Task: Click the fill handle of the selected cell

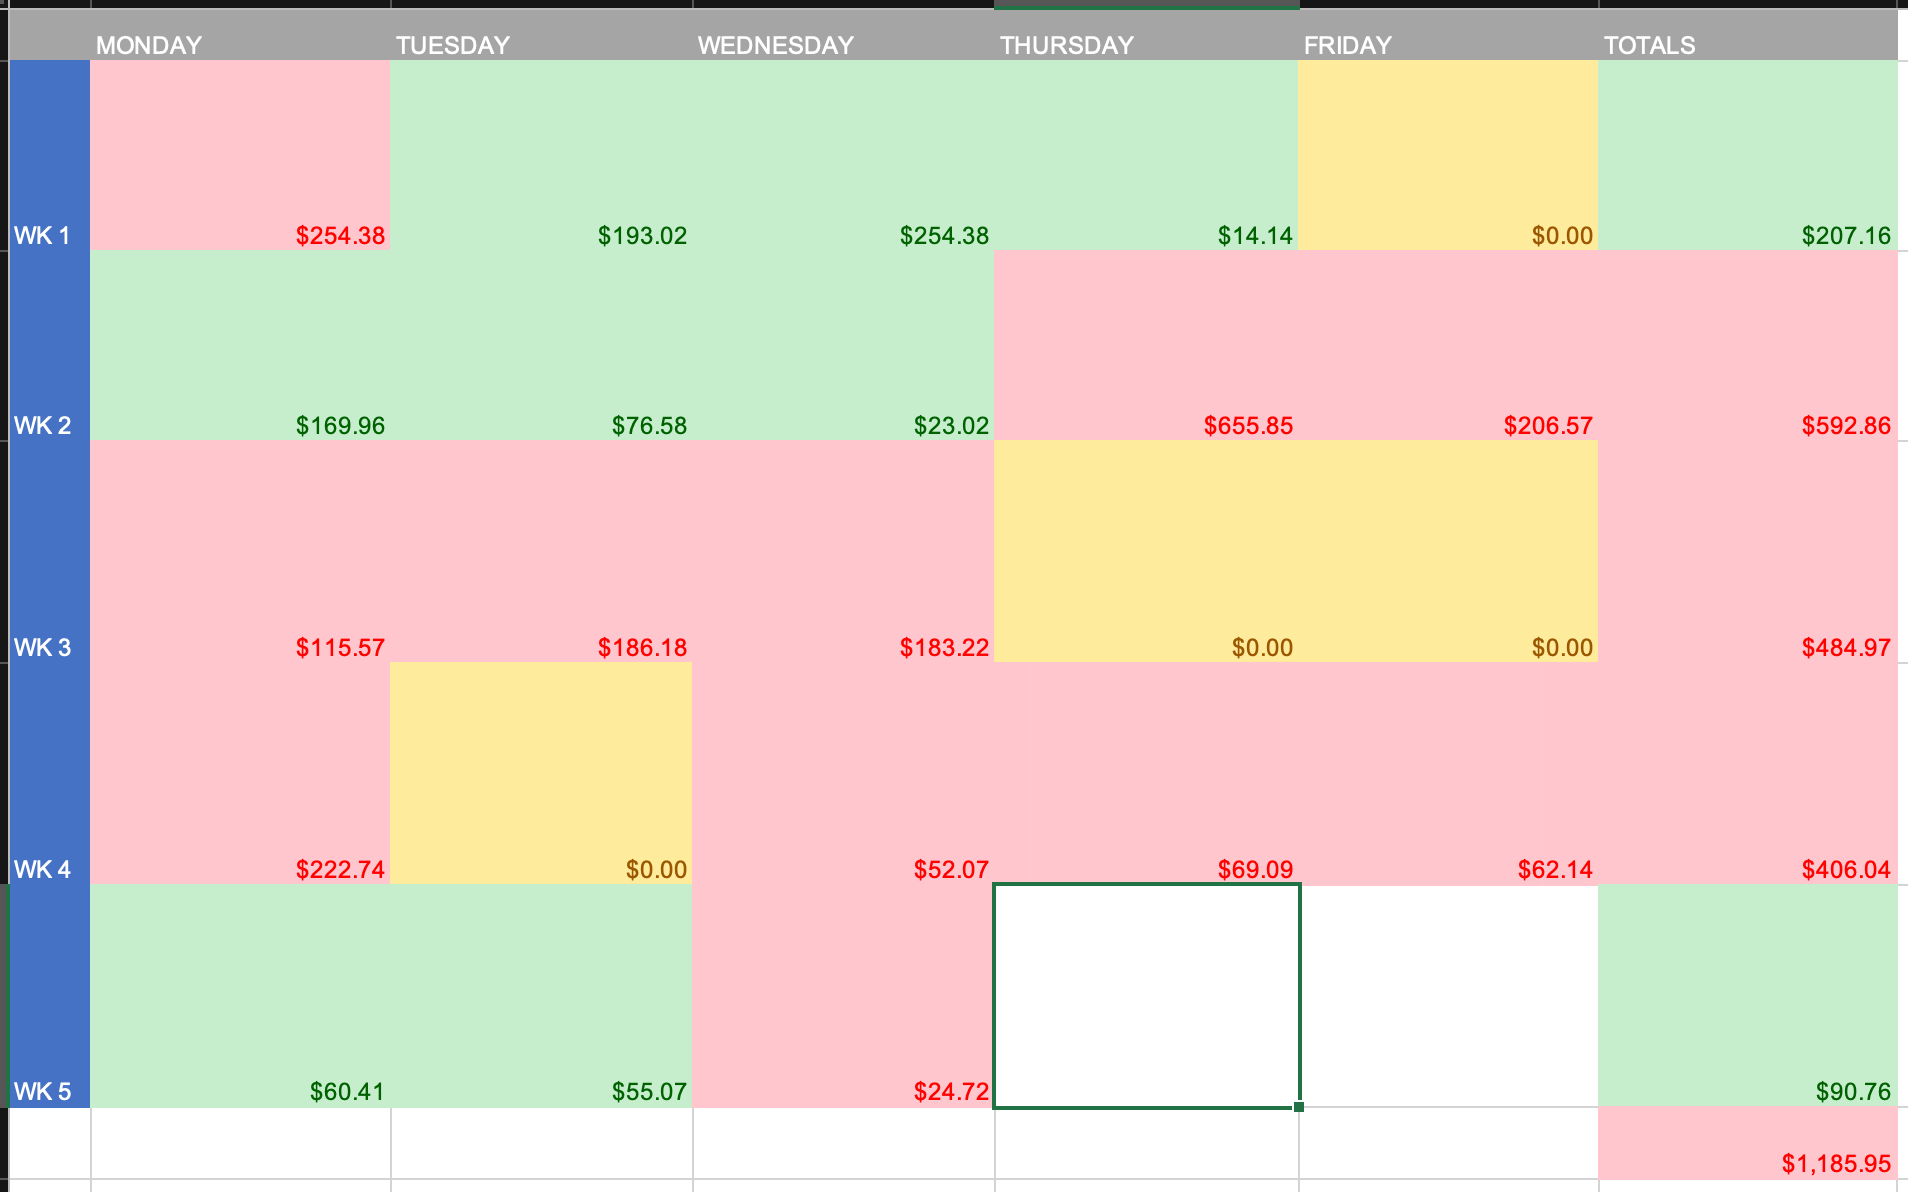Action: pos(1299,1107)
